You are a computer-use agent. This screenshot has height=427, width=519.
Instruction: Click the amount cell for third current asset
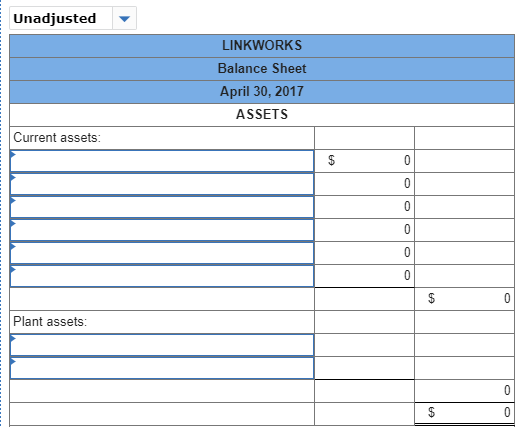pos(364,207)
